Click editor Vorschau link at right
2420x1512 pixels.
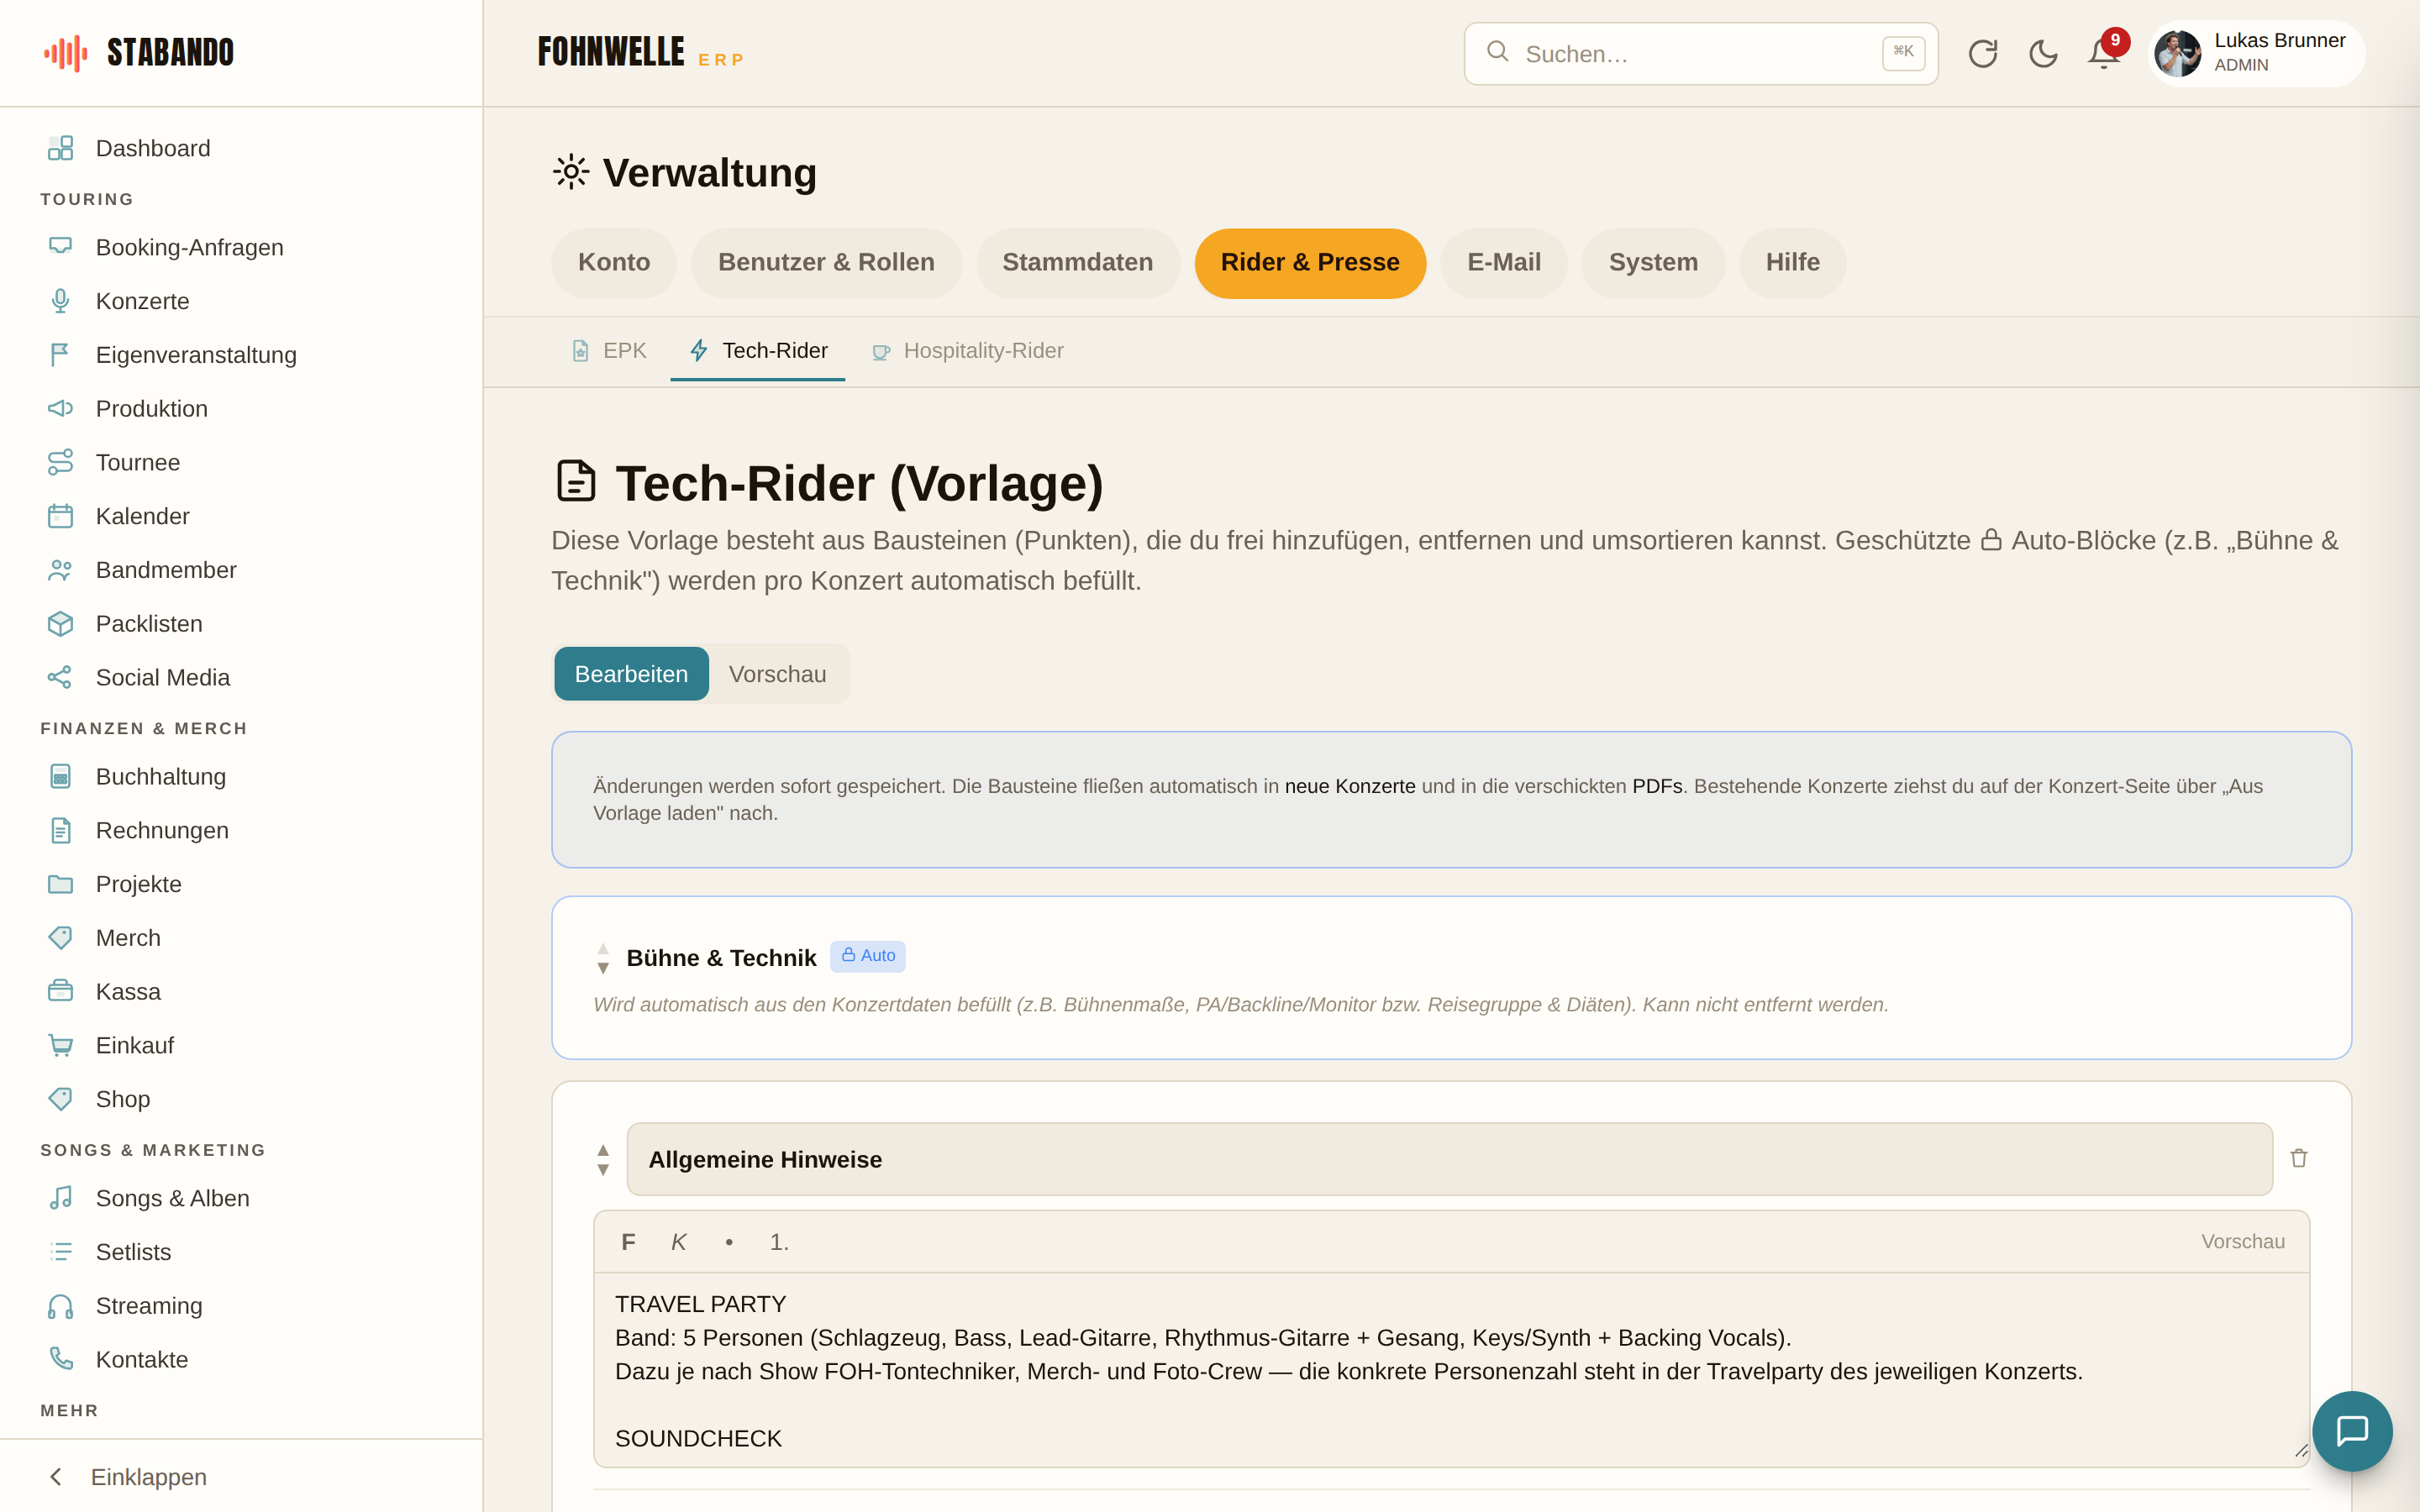tap(2243, 1242)
